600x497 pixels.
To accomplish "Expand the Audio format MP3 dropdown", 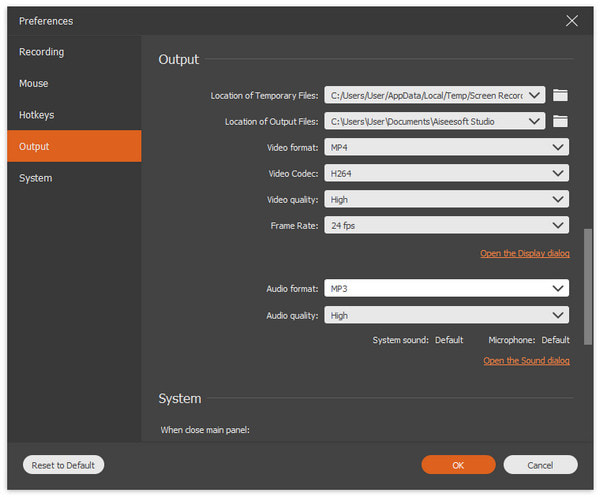I will point(447,288).
